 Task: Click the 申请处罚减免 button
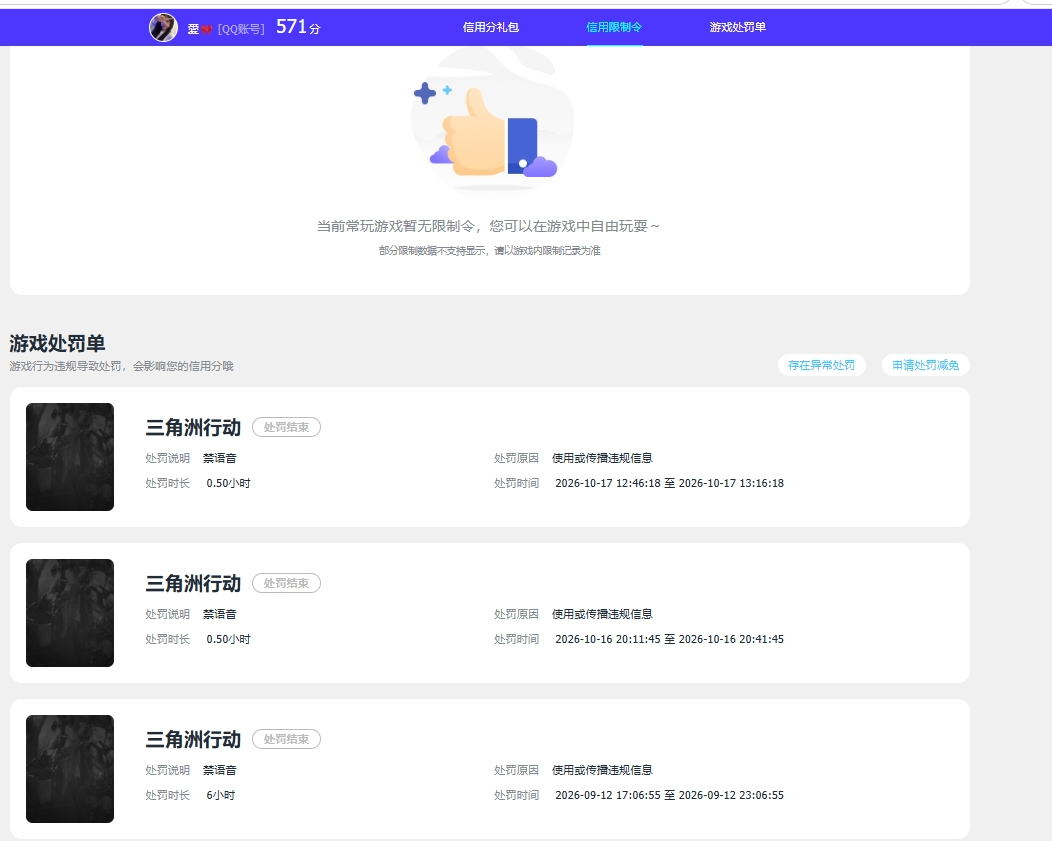tap(925, 365)
